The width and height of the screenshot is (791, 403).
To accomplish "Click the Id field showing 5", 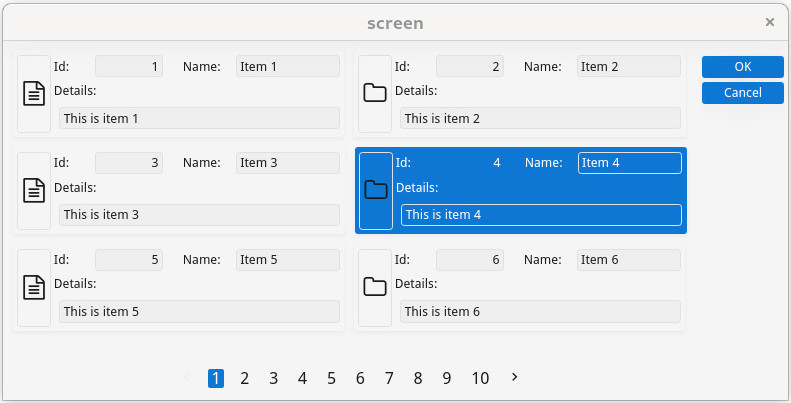I will pos(129,260).
